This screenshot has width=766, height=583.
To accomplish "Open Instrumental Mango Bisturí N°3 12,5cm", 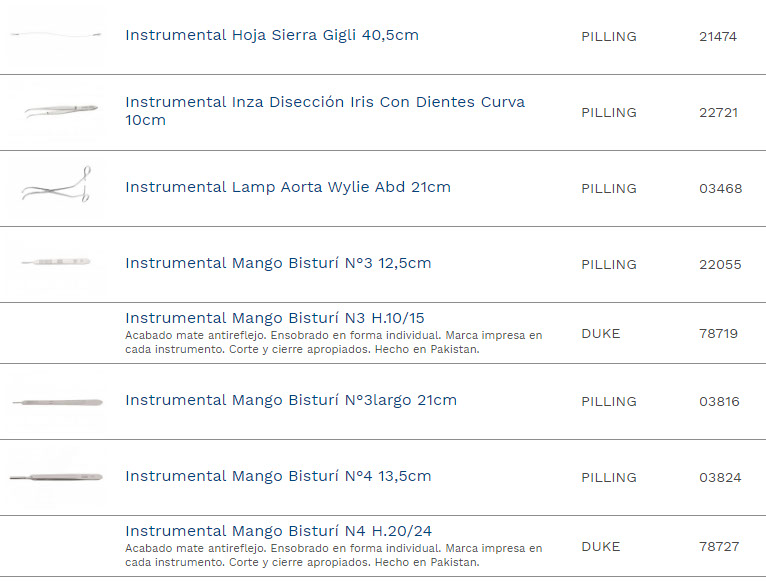I will coord(277,263).
